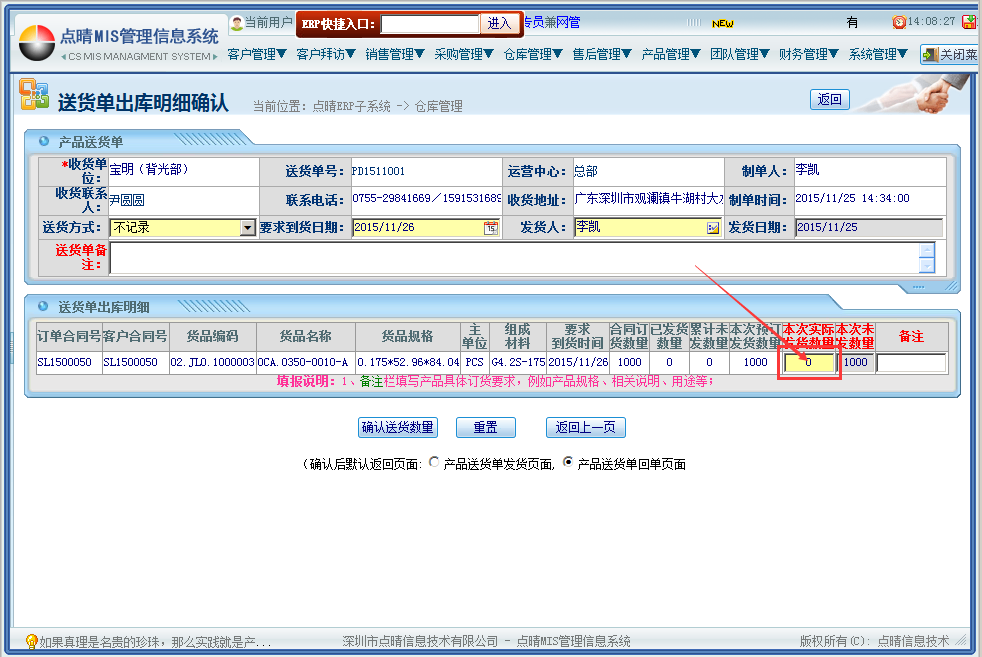Click the calendar icon beside 要求到货日期
Image resolution: width=982 pixels, height=657 pixels.
pos(490,228)
